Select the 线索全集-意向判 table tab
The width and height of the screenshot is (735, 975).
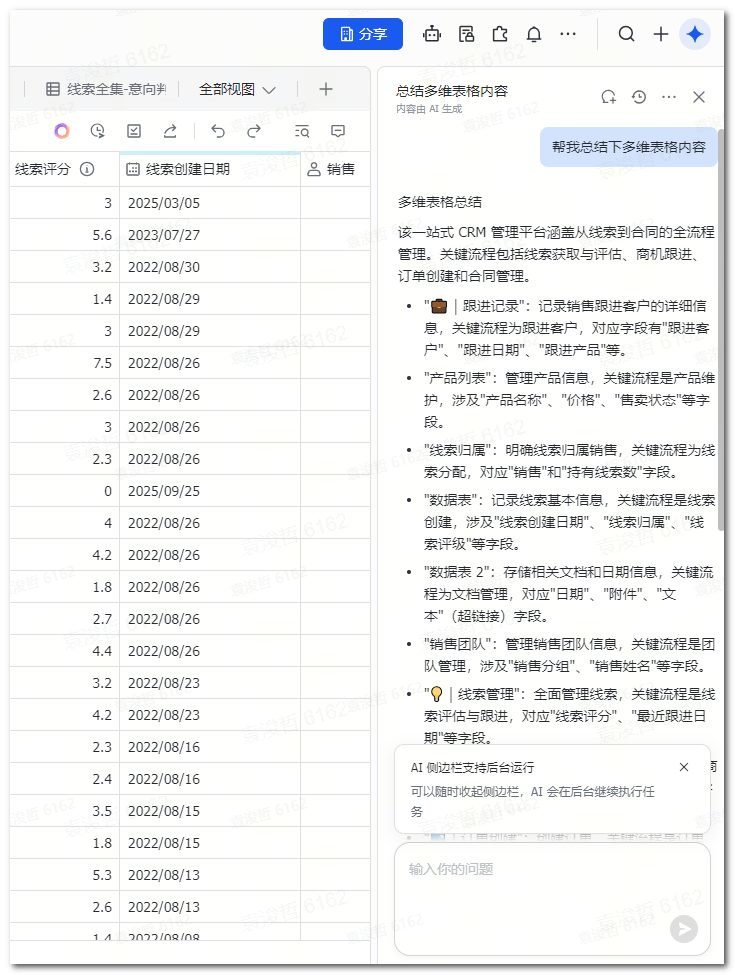[106, 90]
